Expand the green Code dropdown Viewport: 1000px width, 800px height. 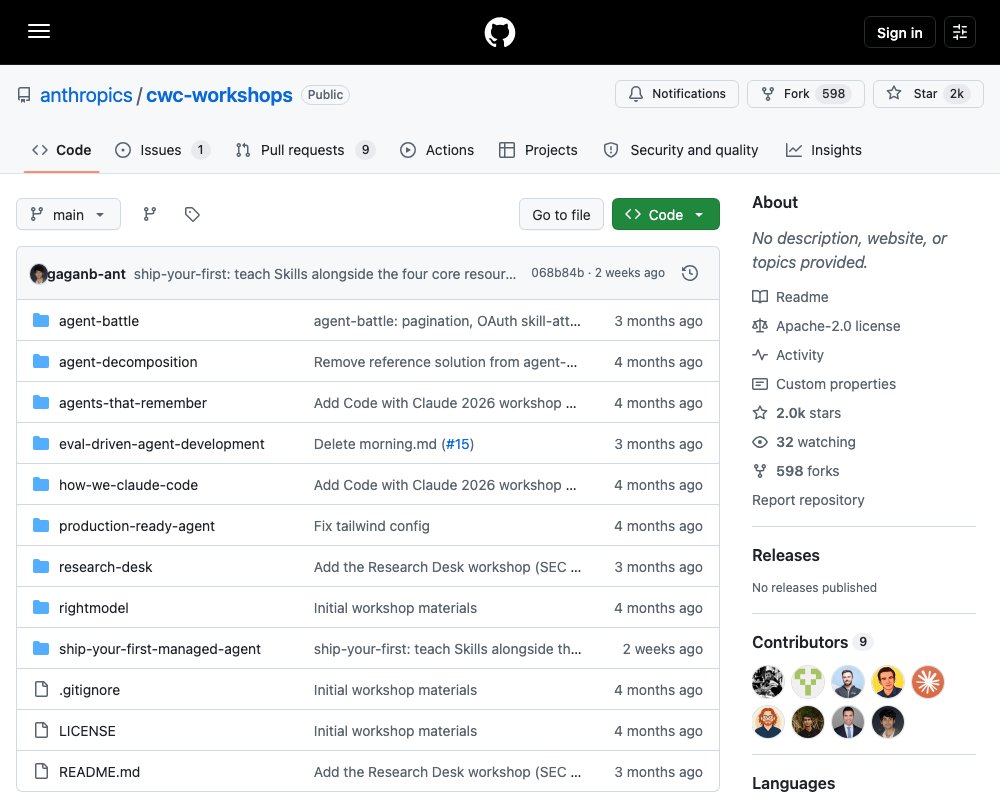pyautogui.click(x=665, y=214)
